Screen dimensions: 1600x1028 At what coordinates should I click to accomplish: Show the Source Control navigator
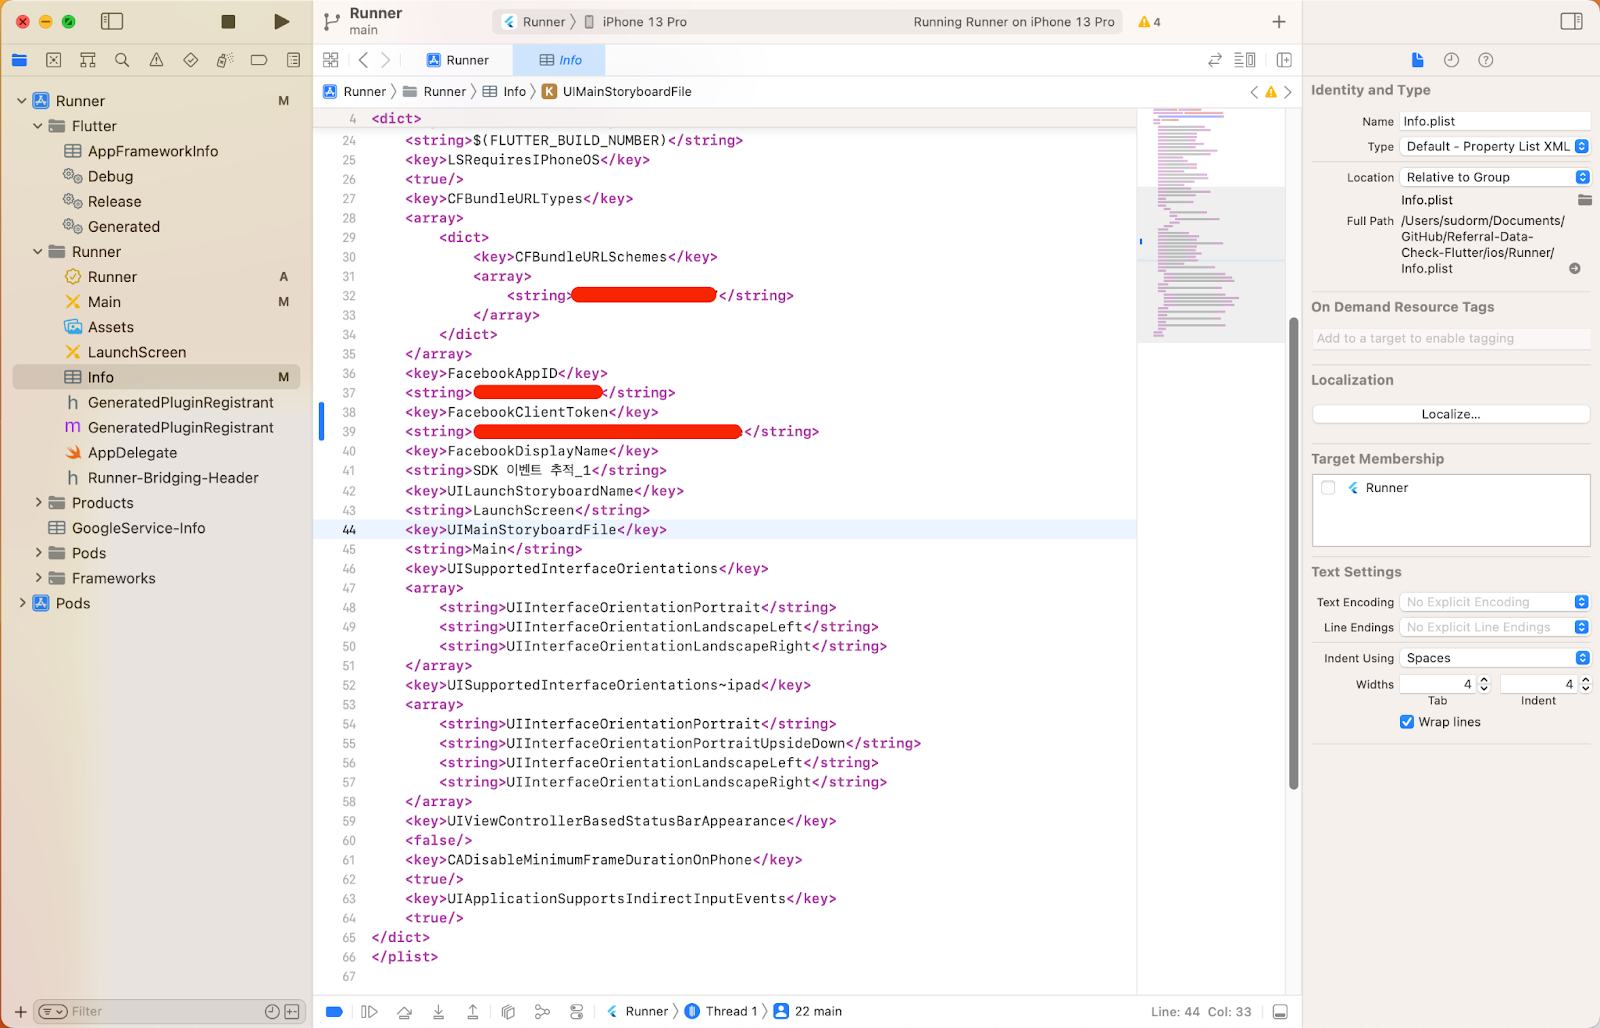[54, 60]
